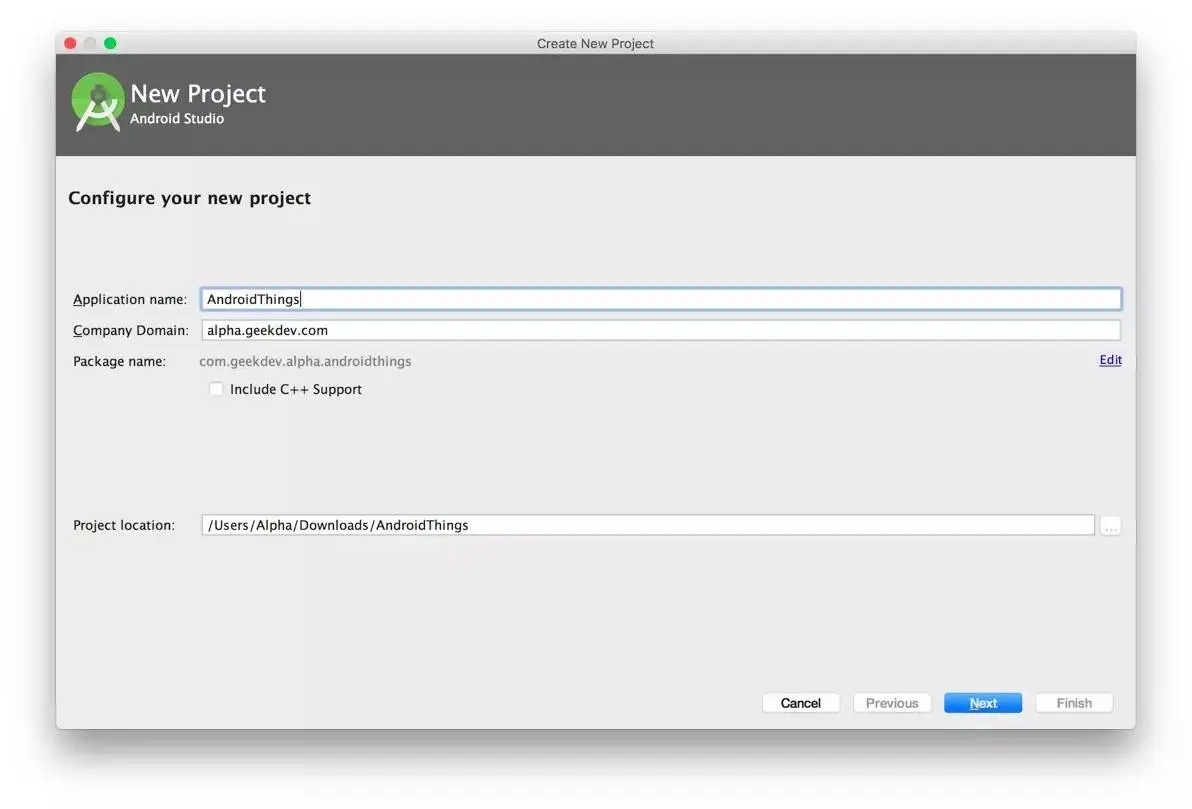Enable Include C++ Support checkbox
Screen dimensions: 1192x809
tap(217, 389)
